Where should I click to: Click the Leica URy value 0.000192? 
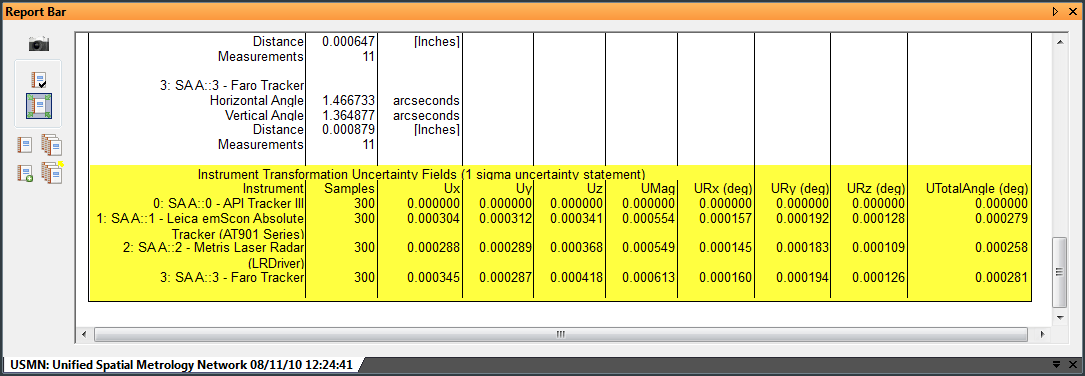point(802,219)
